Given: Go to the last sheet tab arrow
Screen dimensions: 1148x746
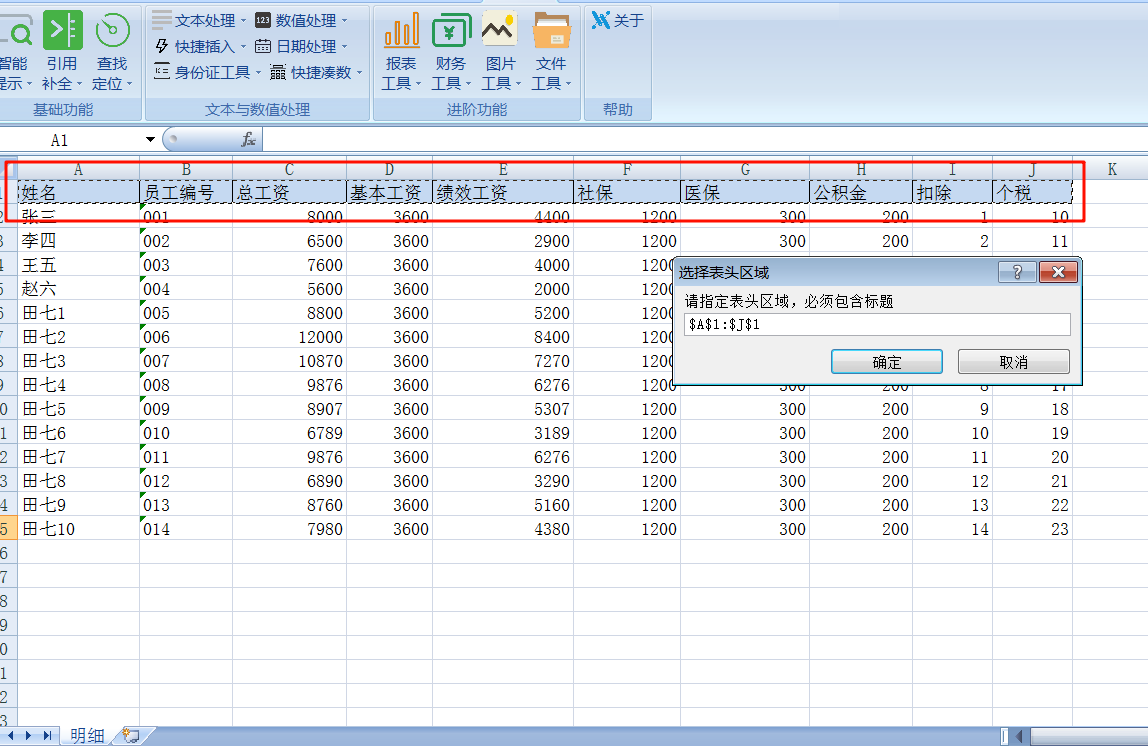Looking at the screenshot, I should pyautogui.click(x=47, y=736).
